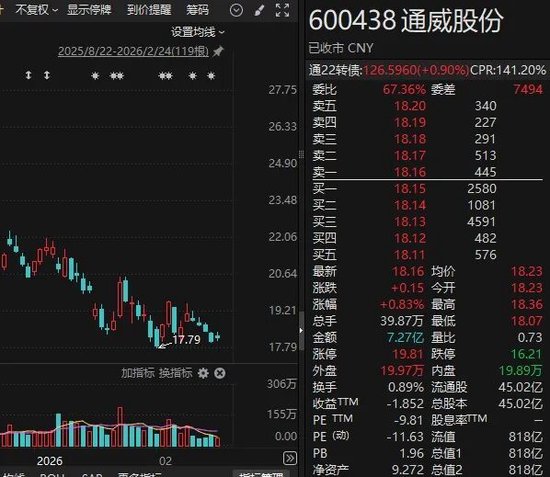Click the first up-down arrow event marker
Image resolution: width=550 pixels, height=477 pixels.
28,75
